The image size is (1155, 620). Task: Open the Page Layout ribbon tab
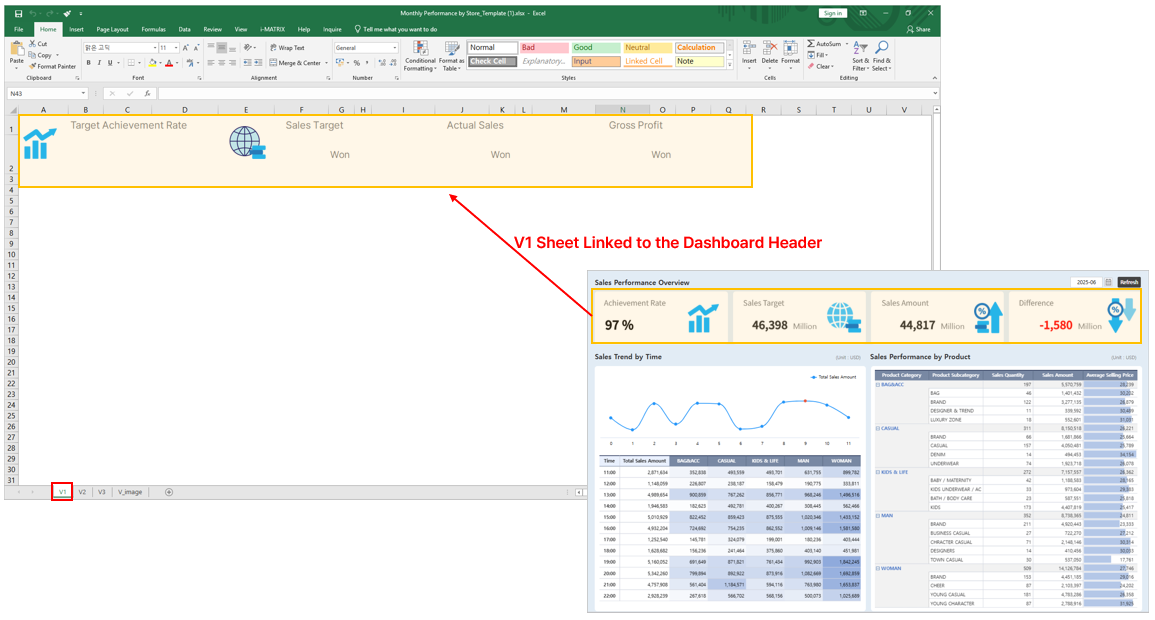point(112,29)
